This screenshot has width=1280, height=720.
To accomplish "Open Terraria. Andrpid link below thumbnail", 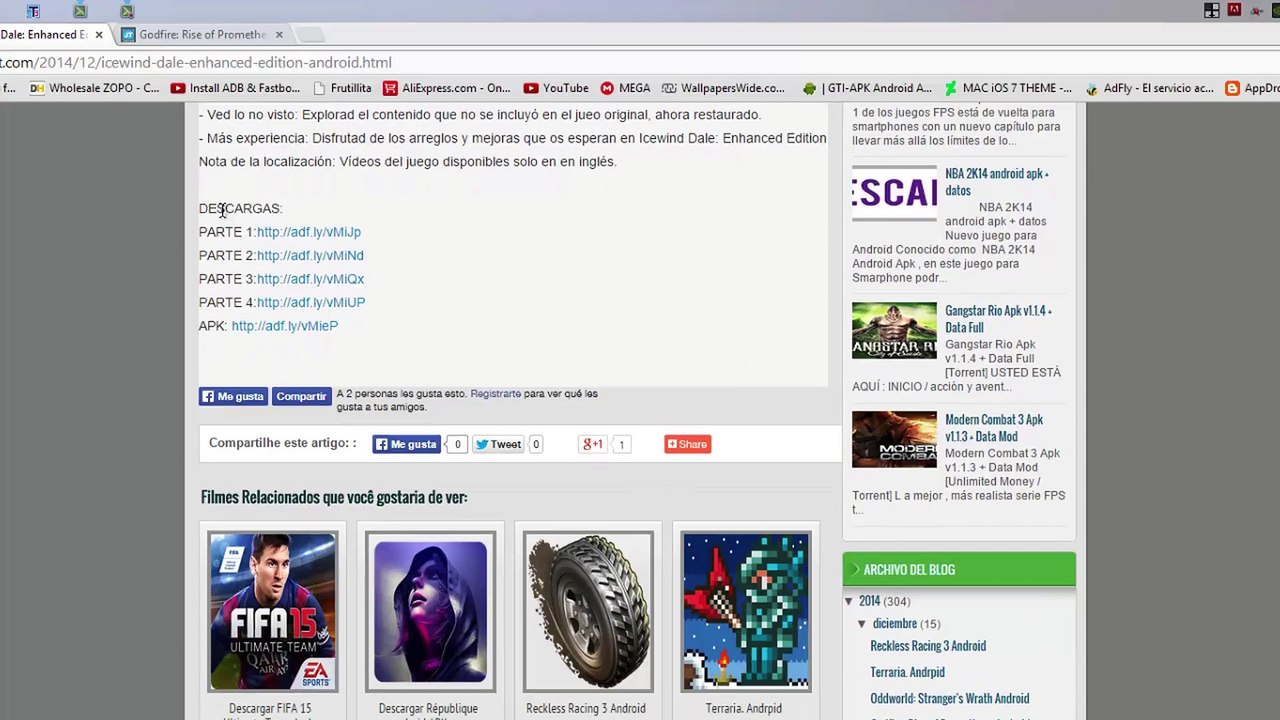I will point(744,709).
